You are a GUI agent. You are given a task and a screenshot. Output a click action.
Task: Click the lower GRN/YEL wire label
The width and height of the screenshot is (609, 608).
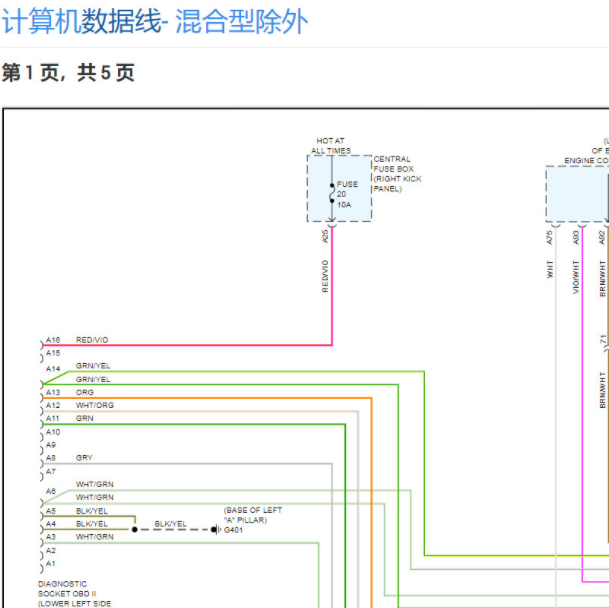coord(93,379)
